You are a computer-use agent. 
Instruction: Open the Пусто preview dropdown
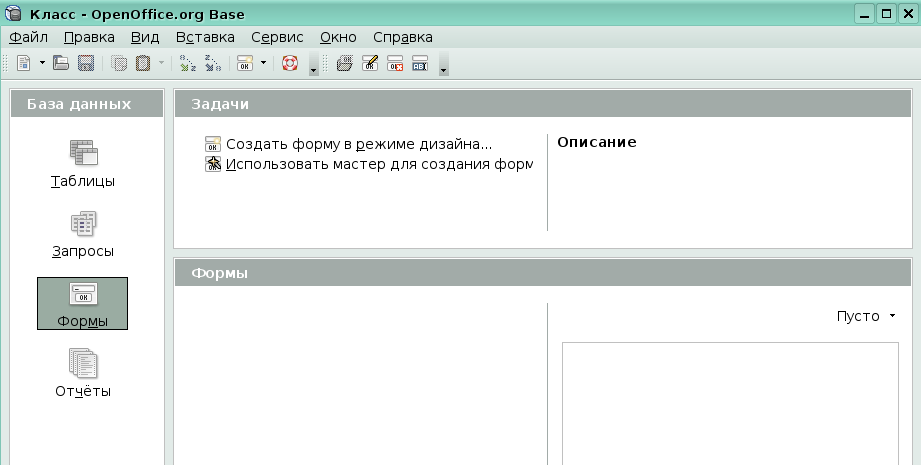click(866, 316)
